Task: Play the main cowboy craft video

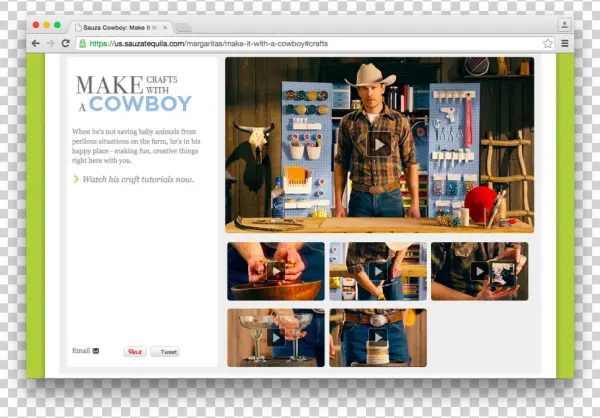Action: click(378, 144)
